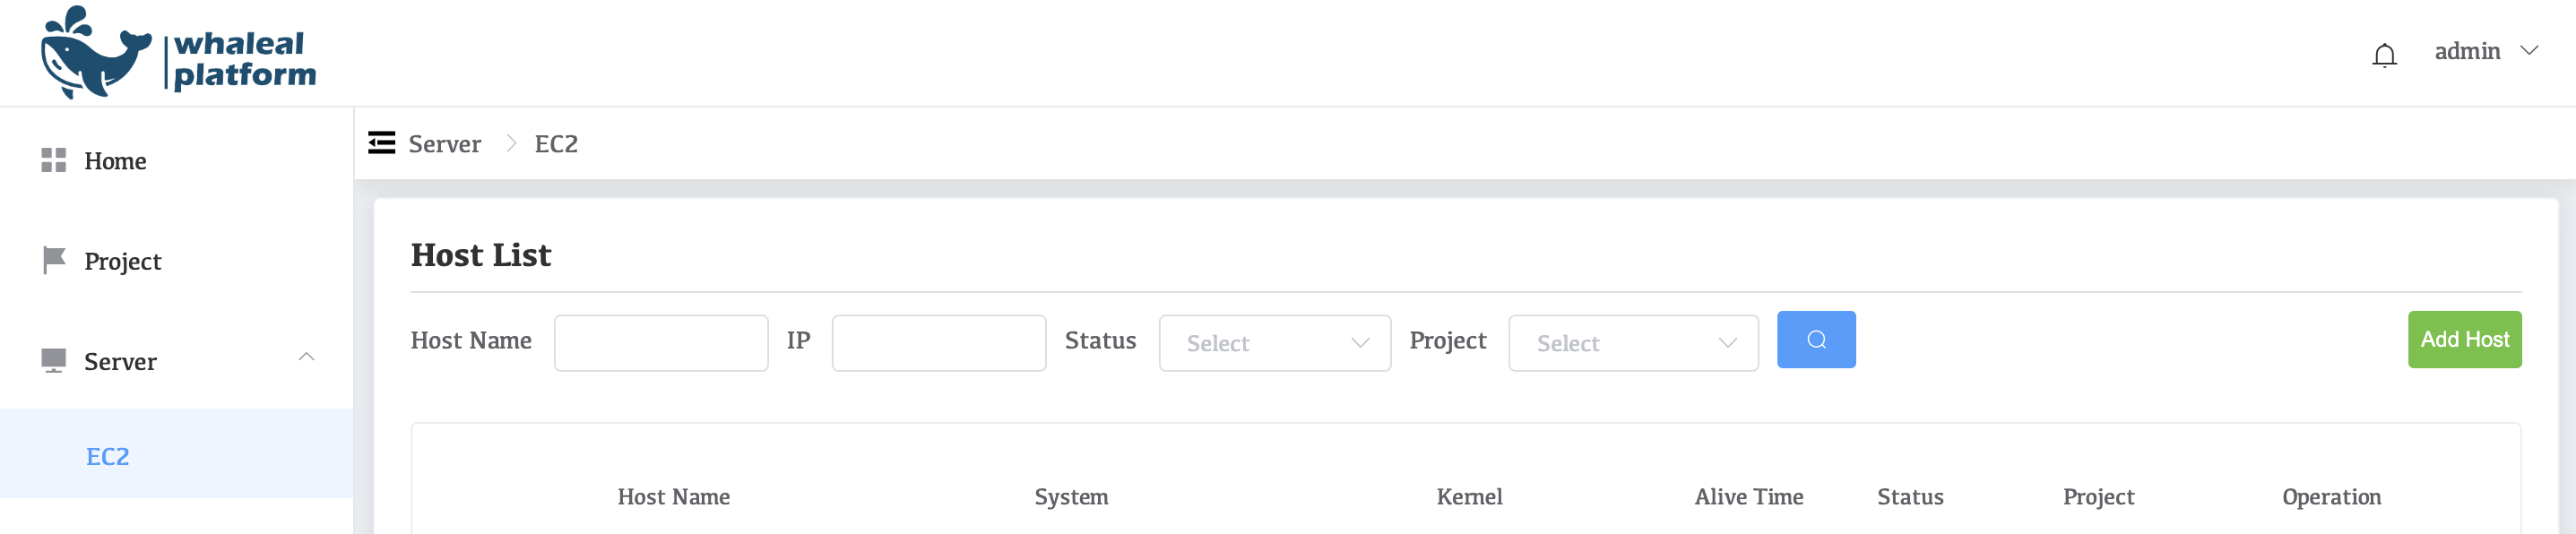
Task: Click the EC2 breadcrumb label
Action: point(555,143)
